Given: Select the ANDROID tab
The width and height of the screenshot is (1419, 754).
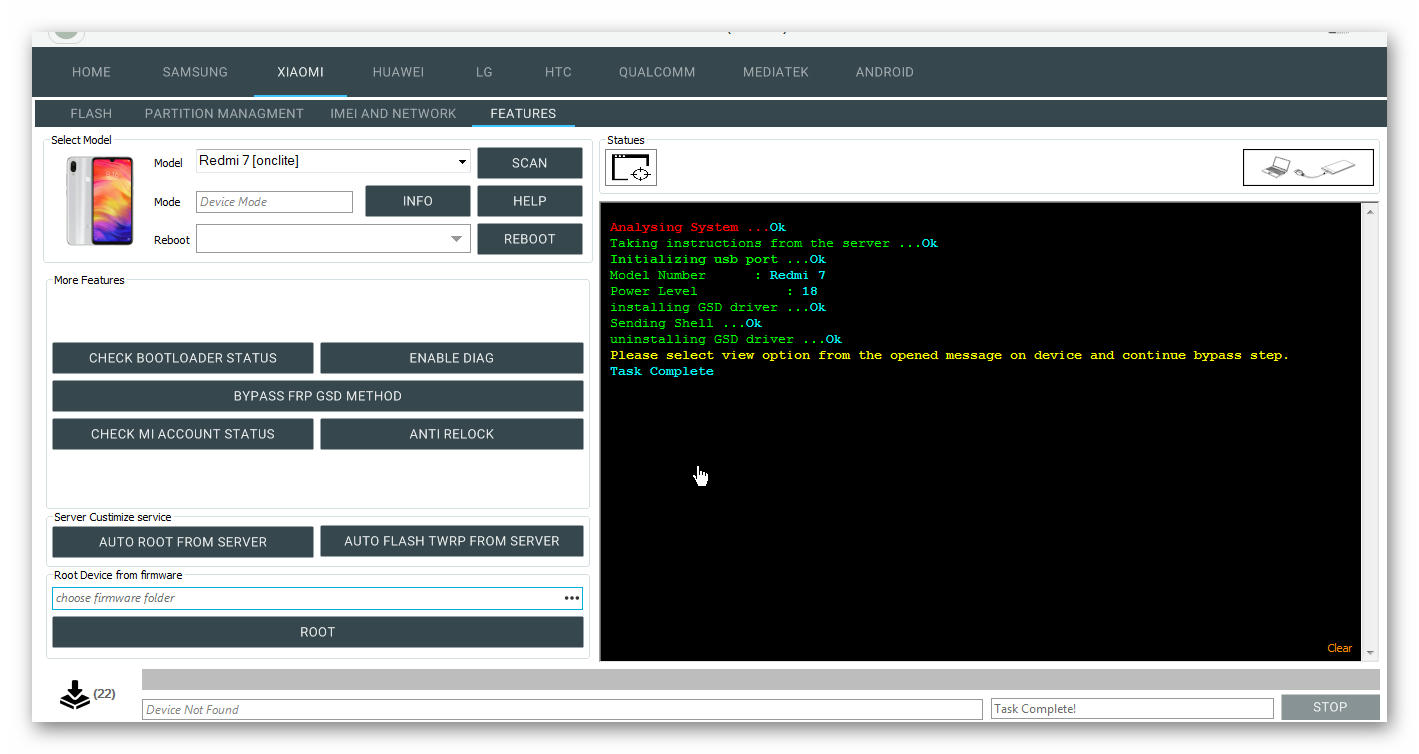Looking at the screenshot, I should (885, 72).
